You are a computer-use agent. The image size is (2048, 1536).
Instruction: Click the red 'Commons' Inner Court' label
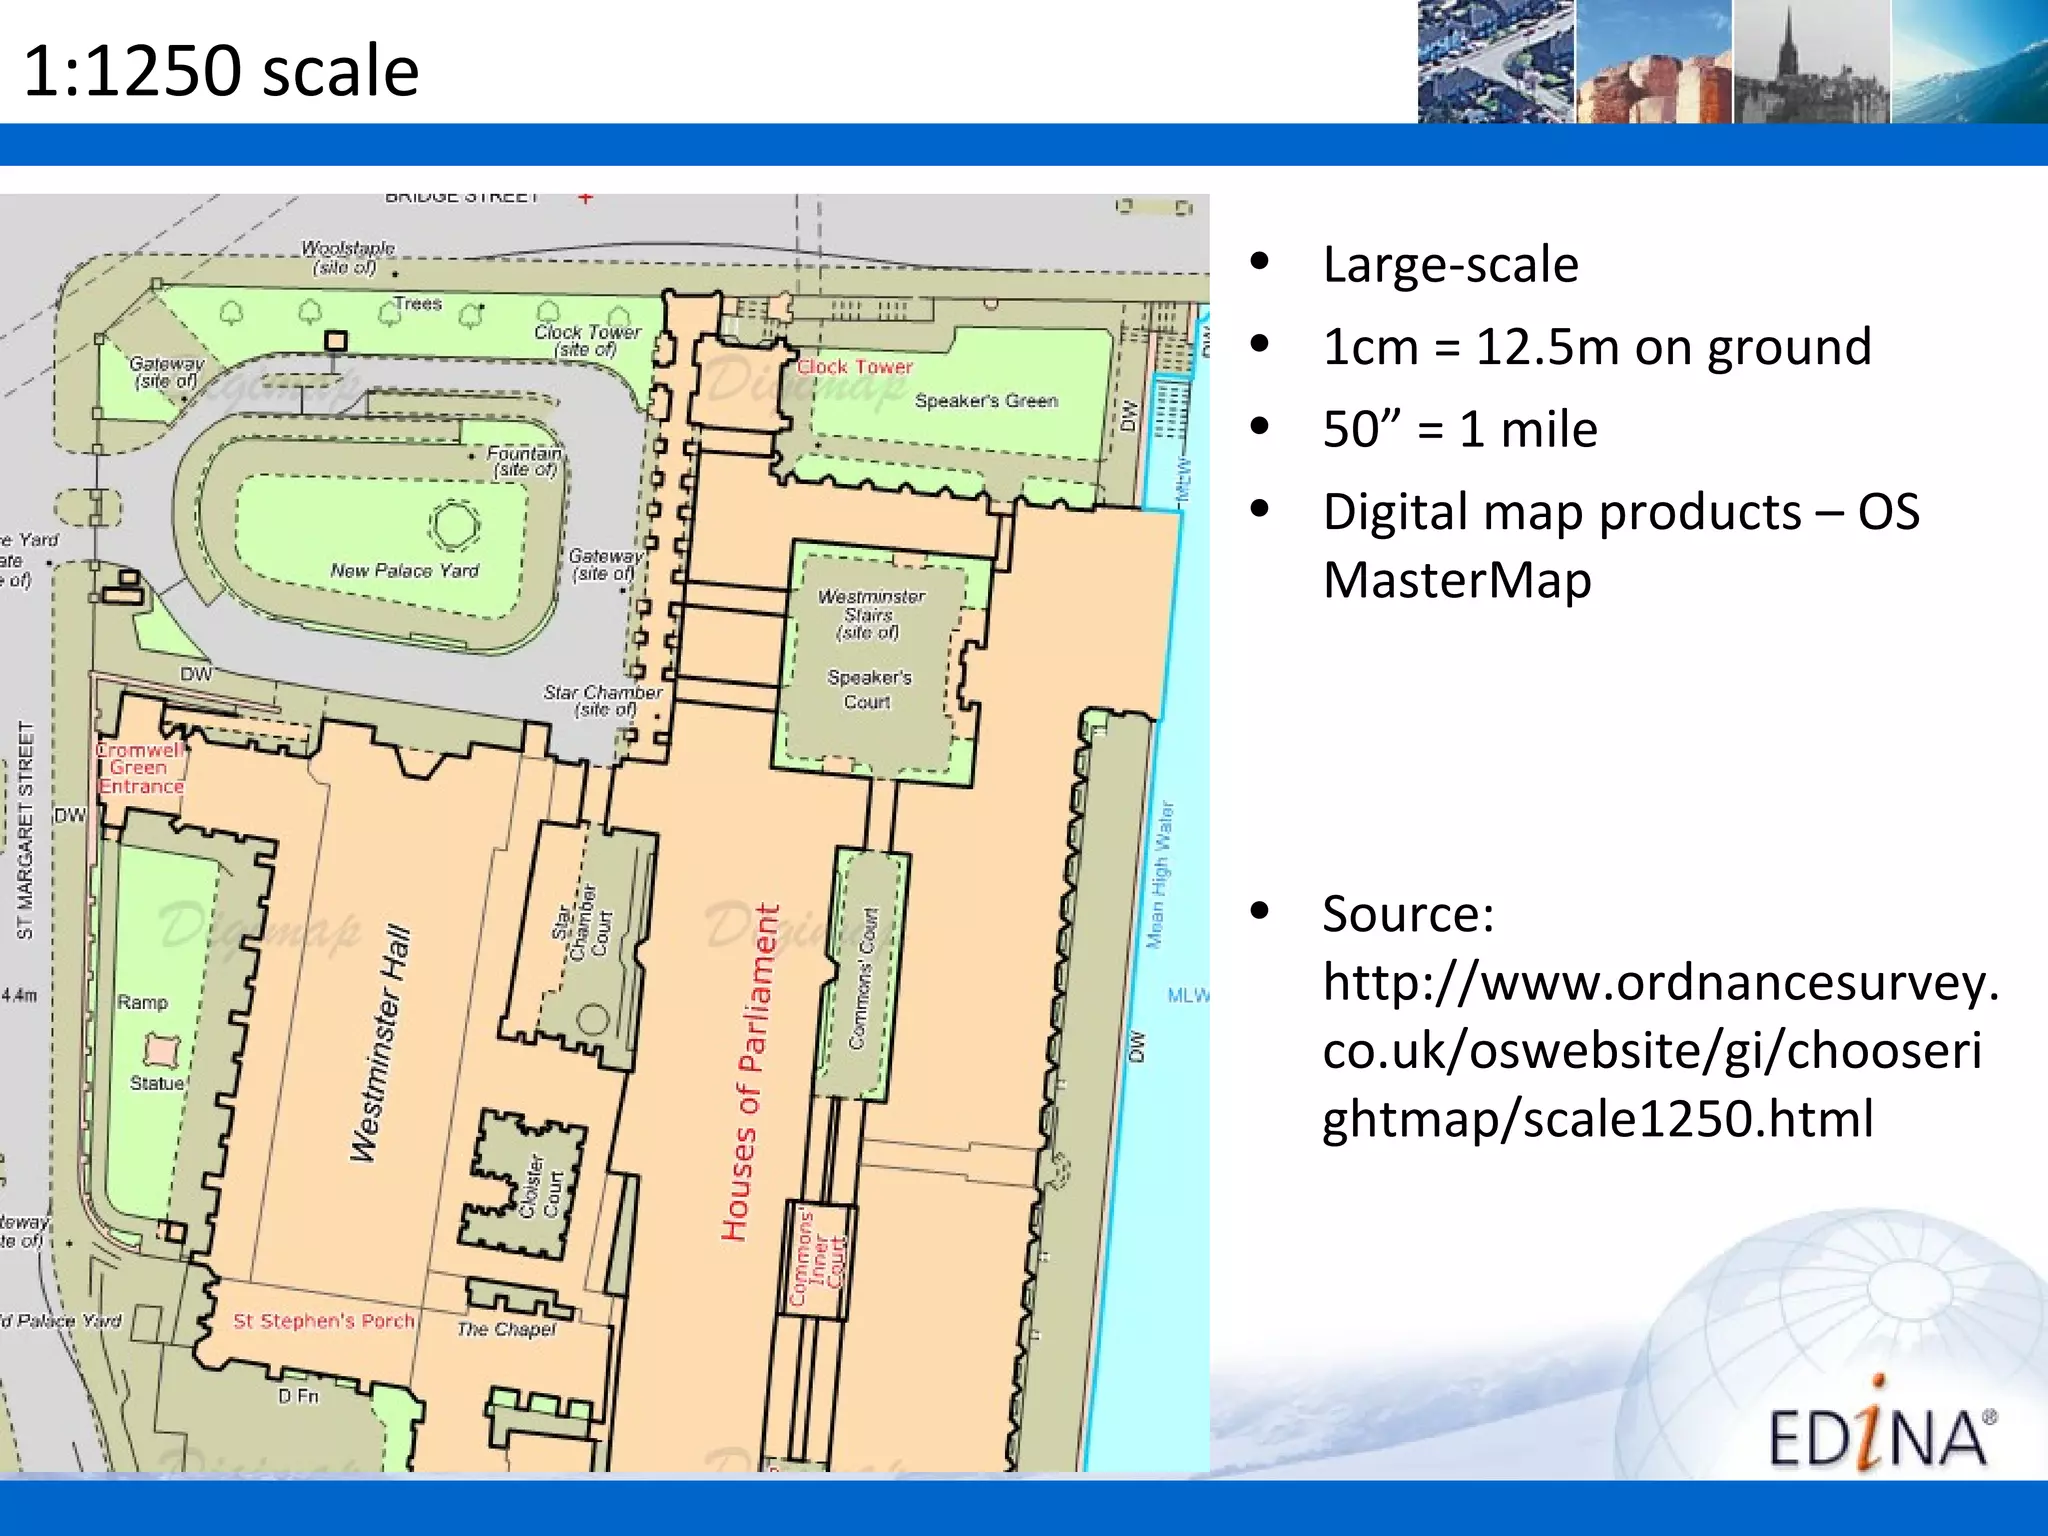[x=817, y=1258]
